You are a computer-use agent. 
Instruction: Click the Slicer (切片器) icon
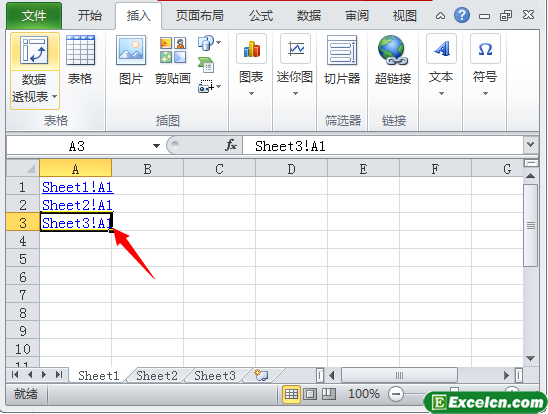tap(342, 50)
